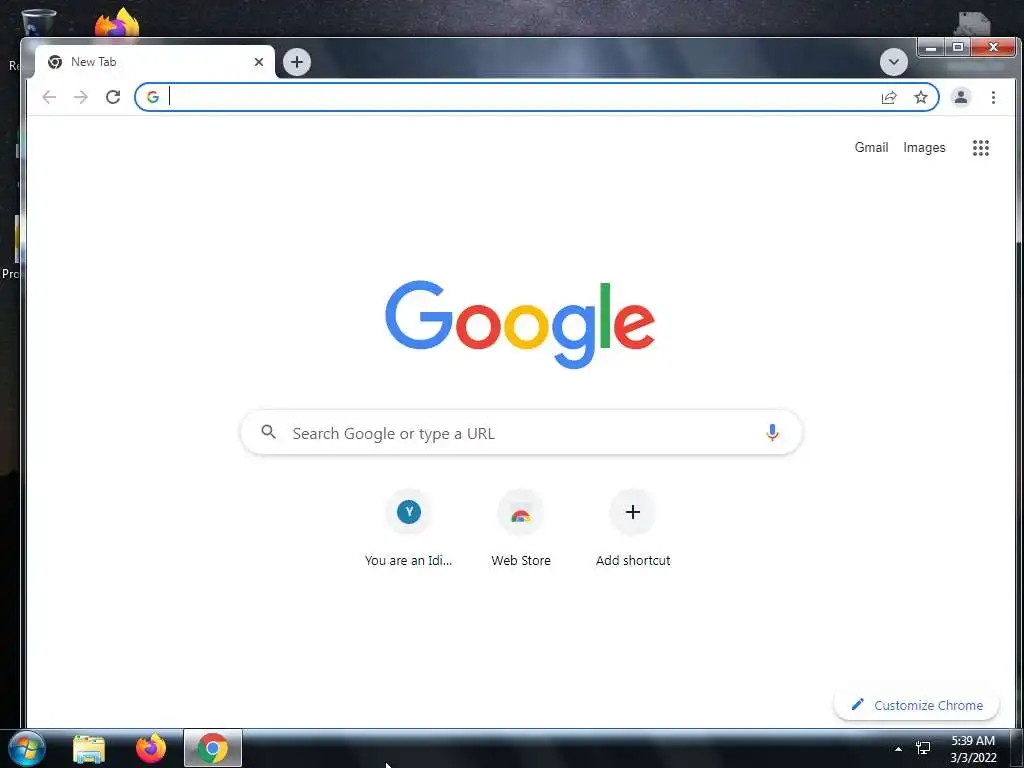Click the back navigation arrow
This screenshot has width=1024, height=768.
pos(49,97)
